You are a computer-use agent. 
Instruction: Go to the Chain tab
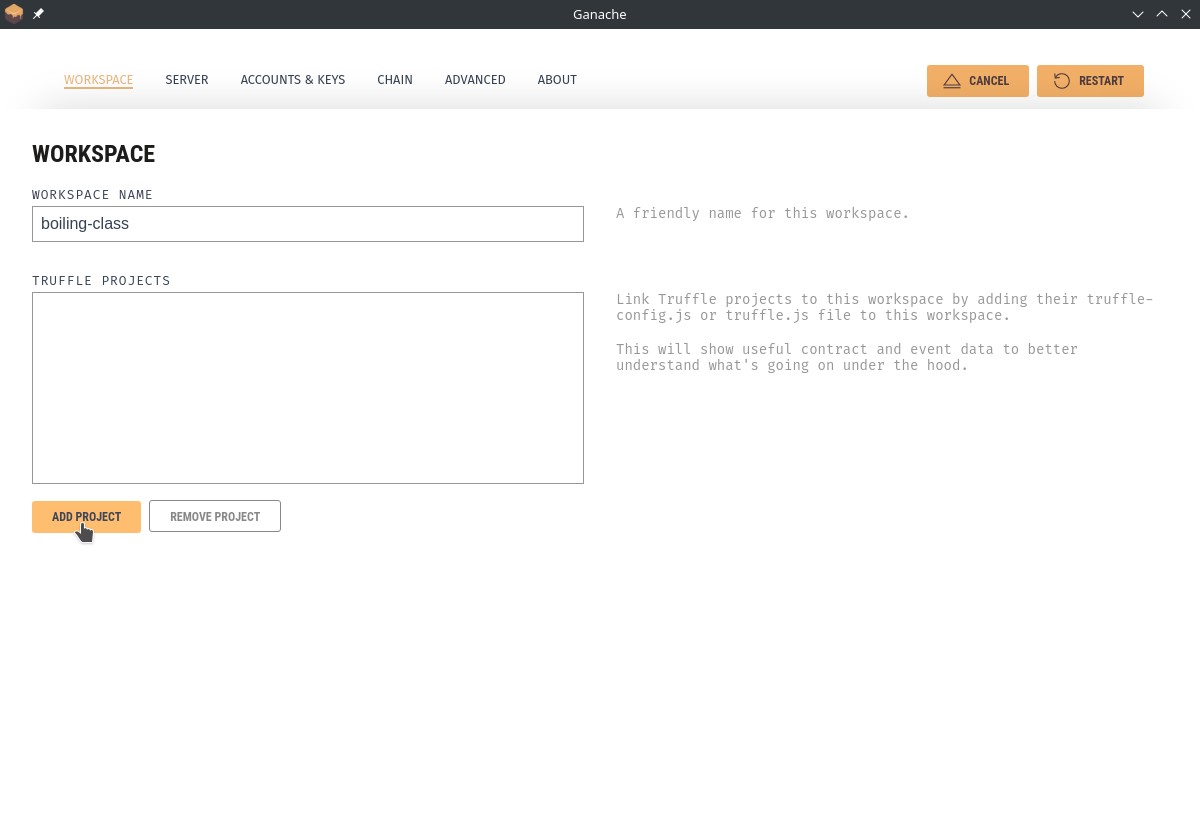(x=395, y=80)
